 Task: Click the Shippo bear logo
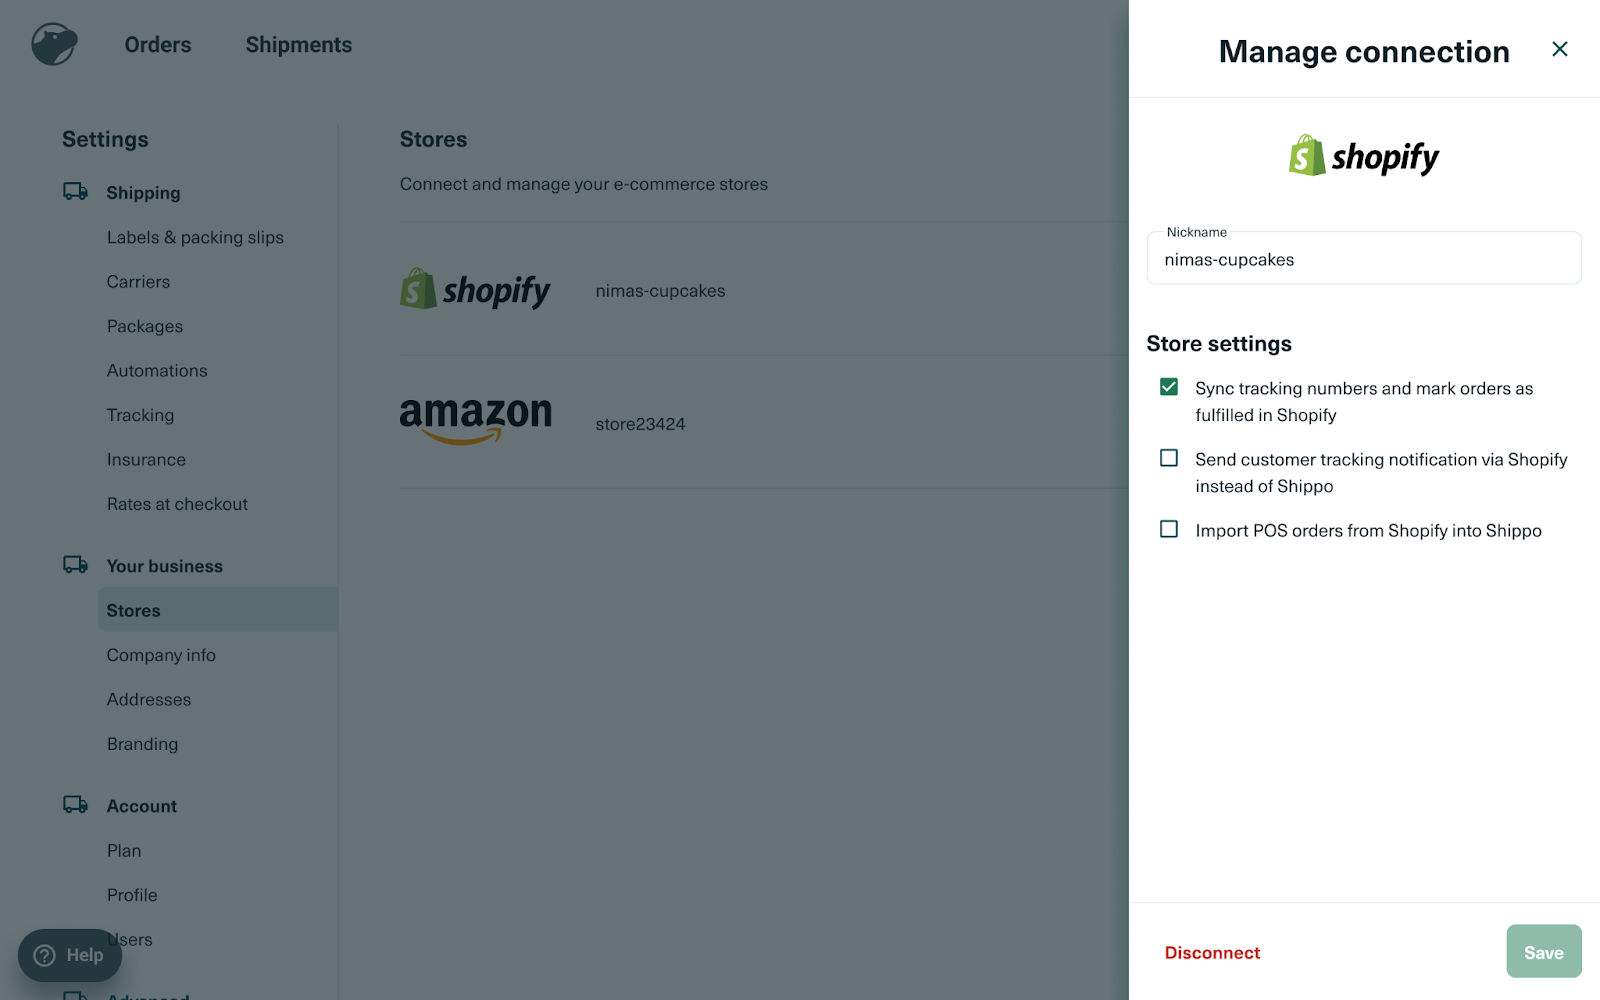point(54,45)
